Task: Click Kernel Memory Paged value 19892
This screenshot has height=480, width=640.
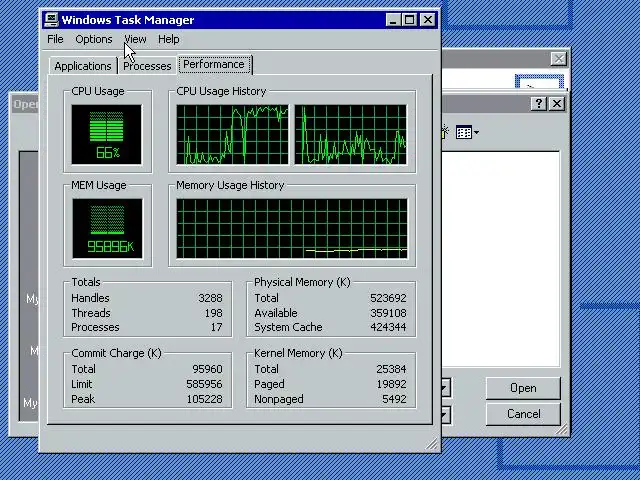Action: 391,384
